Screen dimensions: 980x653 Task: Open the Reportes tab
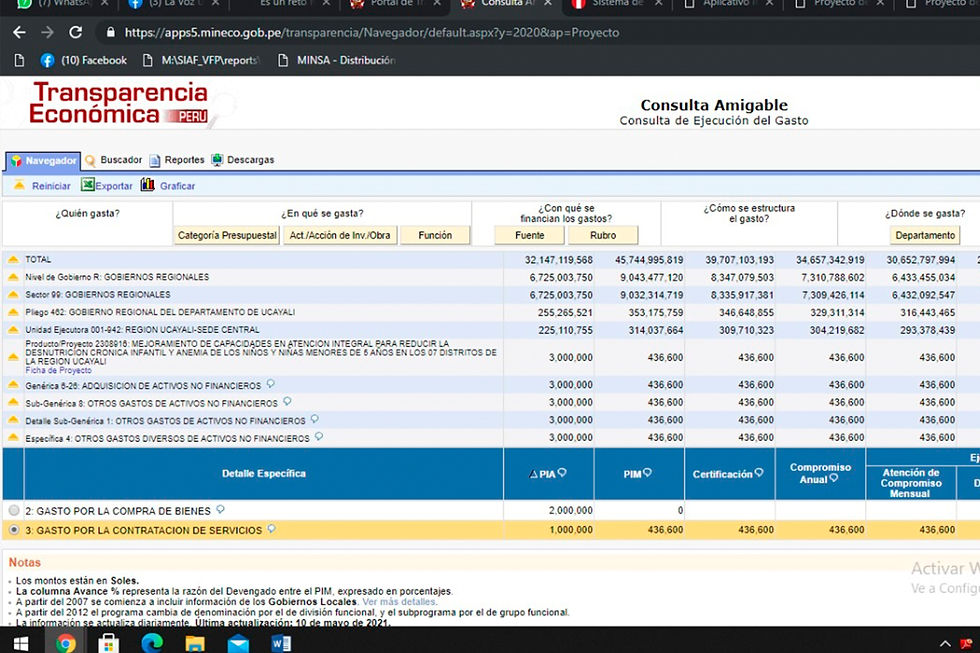point(176,160)
